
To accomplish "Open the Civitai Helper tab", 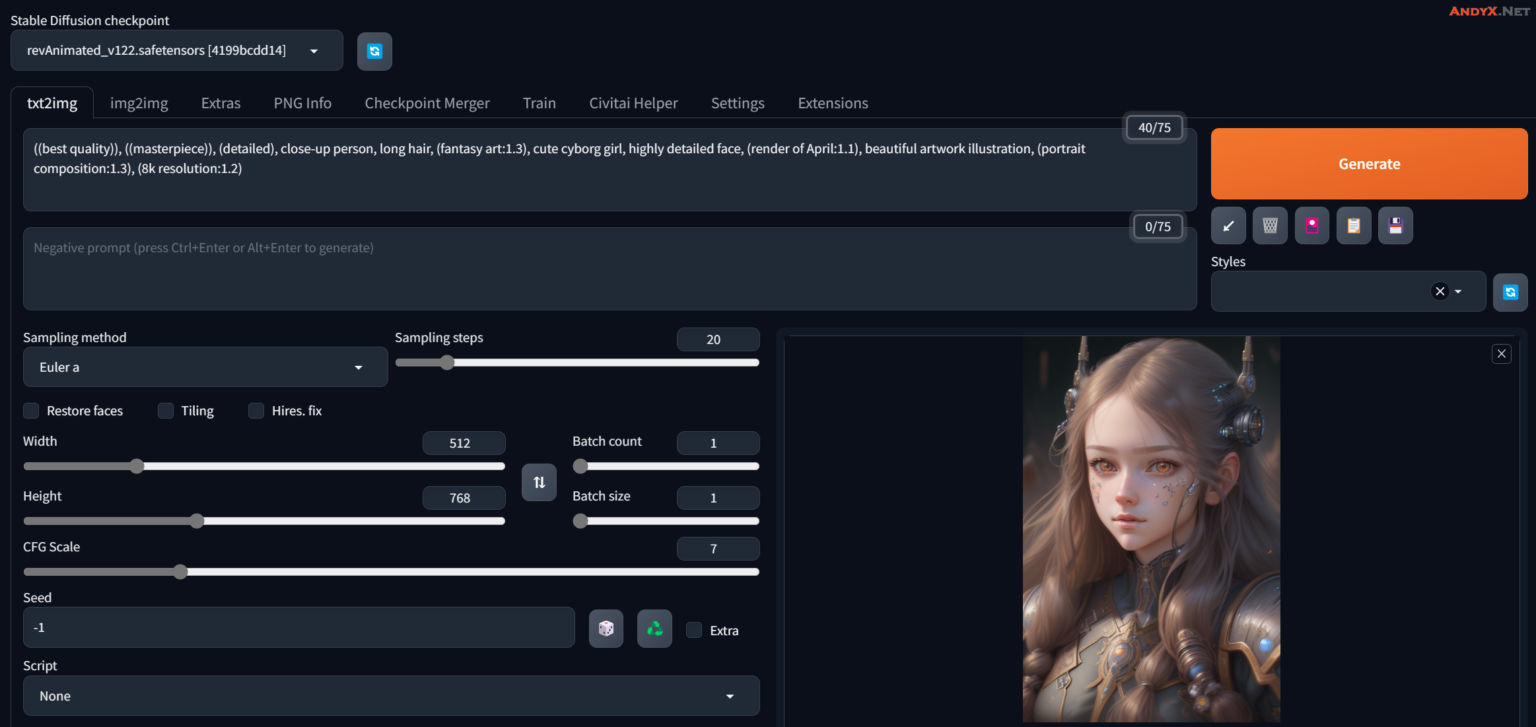I will pos(633,103).
